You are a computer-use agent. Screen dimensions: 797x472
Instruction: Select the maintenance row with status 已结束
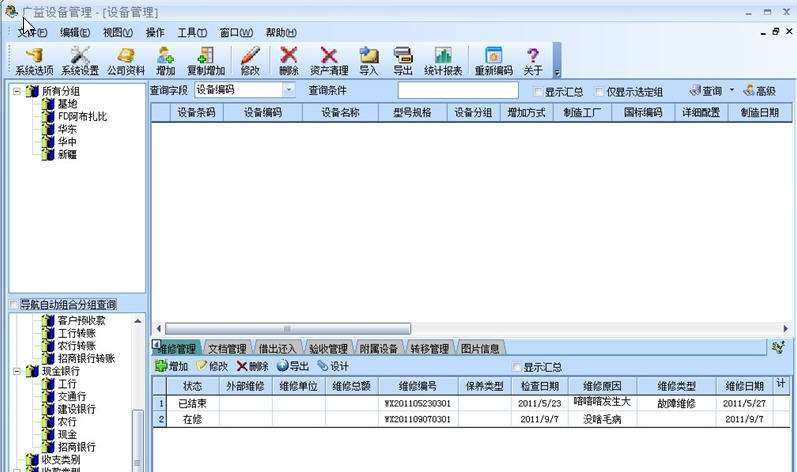pyautogui.click(x=471, y=403)
